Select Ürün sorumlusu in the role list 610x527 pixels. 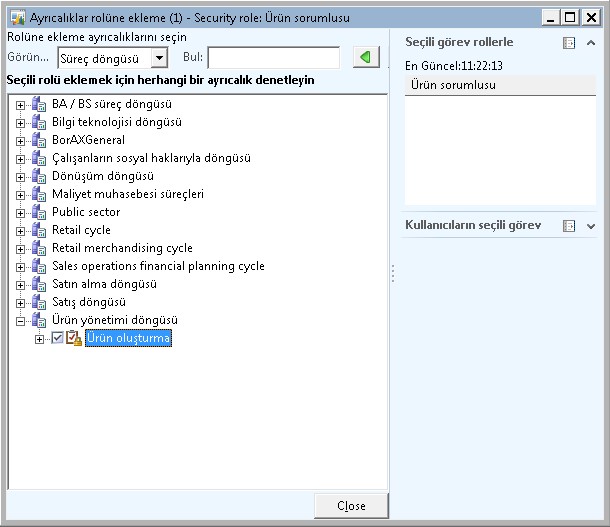point(453,85)
